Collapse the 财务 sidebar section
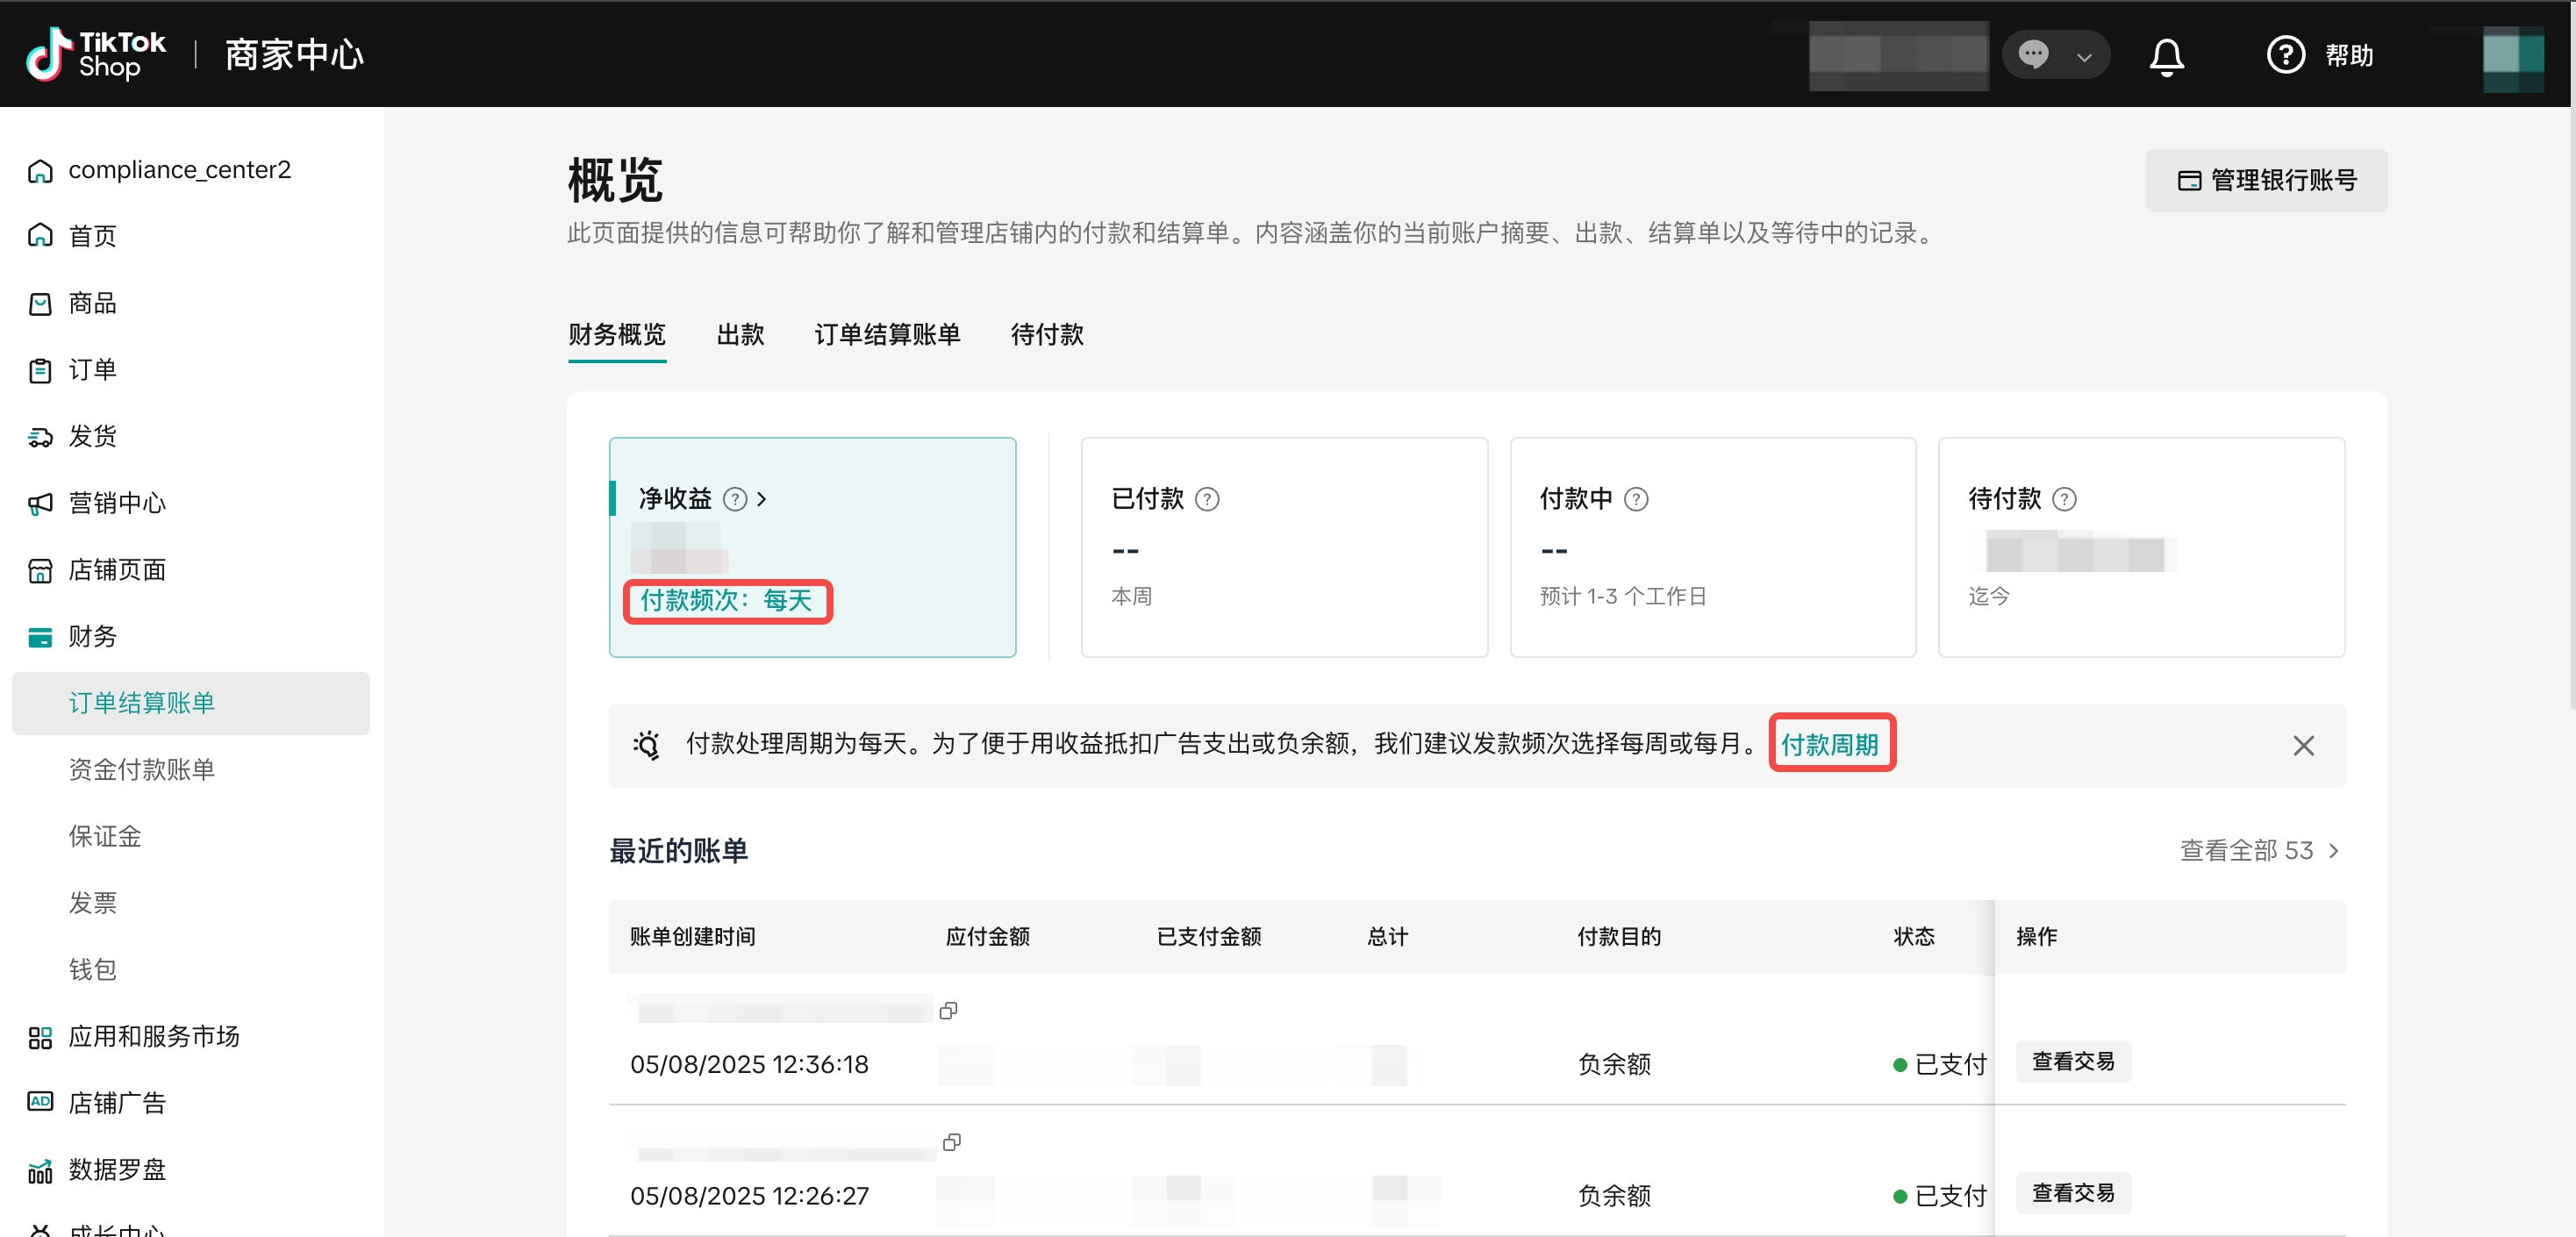This screenshot has height=1237, width=2576. (92, 636)
